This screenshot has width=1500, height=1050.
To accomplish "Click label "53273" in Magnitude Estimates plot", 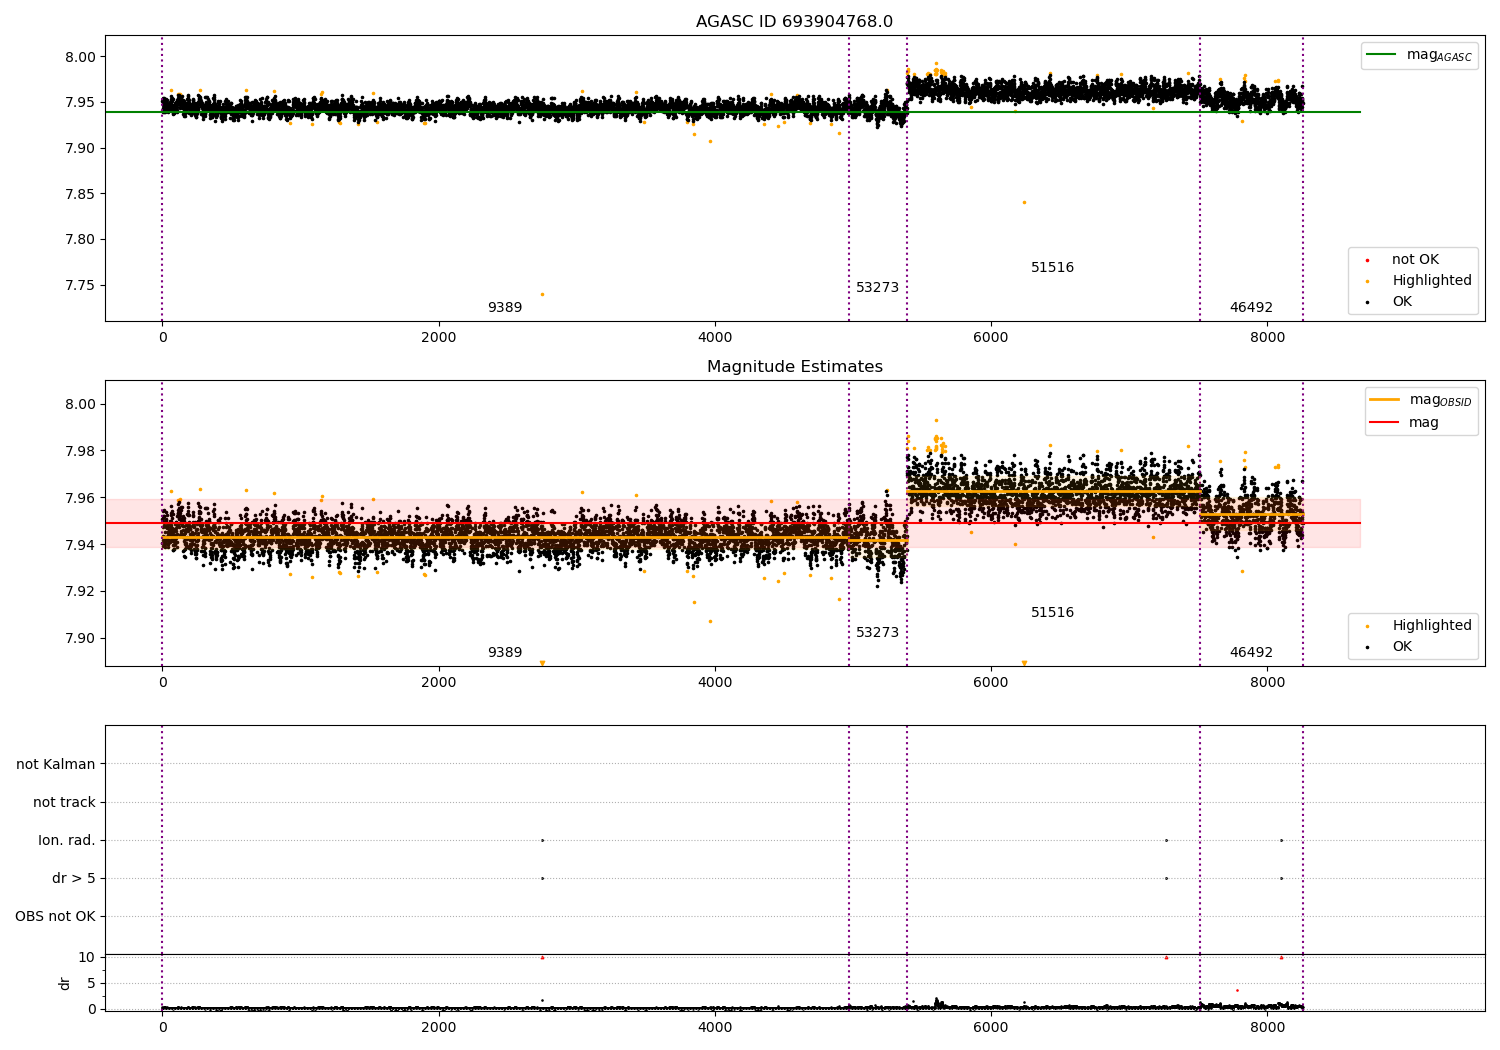I will point(877,633).
